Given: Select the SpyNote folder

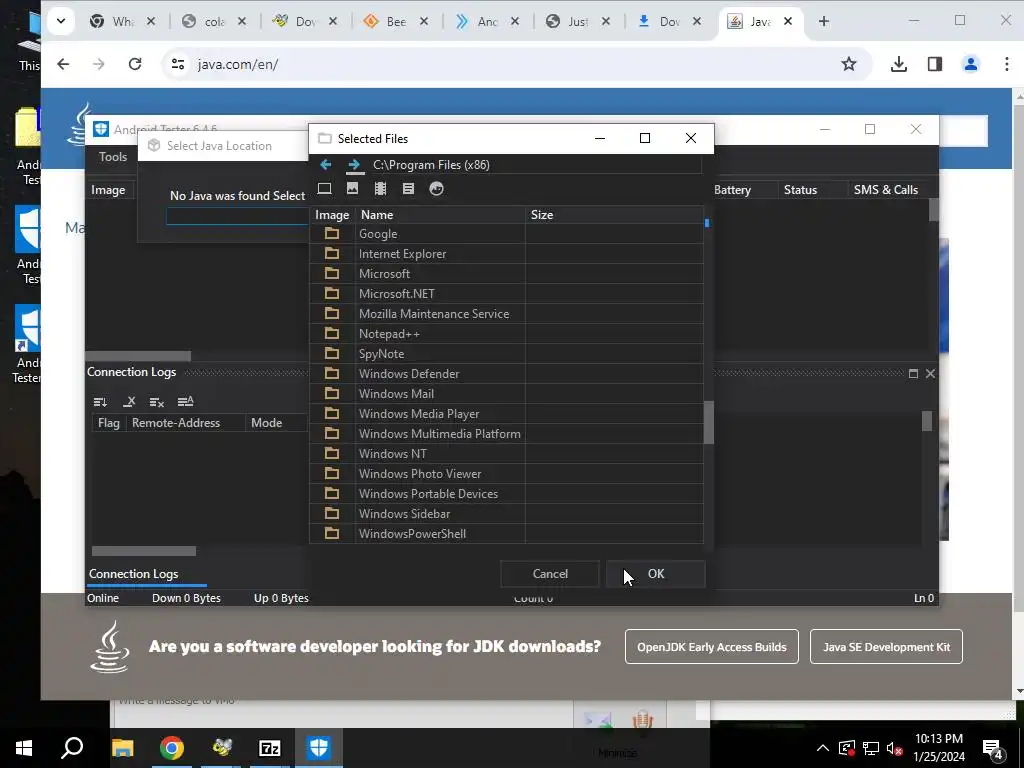Looking at the screenshot, I should 506,354.
